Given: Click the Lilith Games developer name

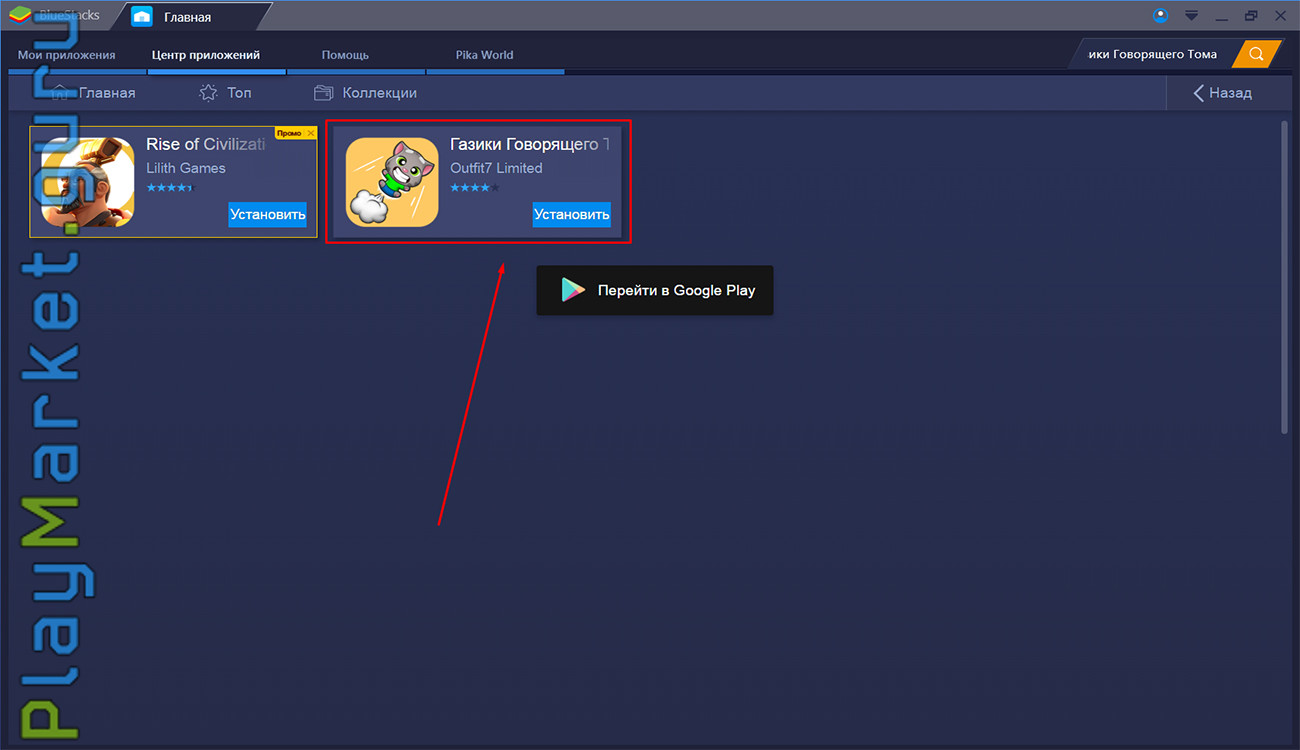Looking at the screenshot, I should [186, 168].
